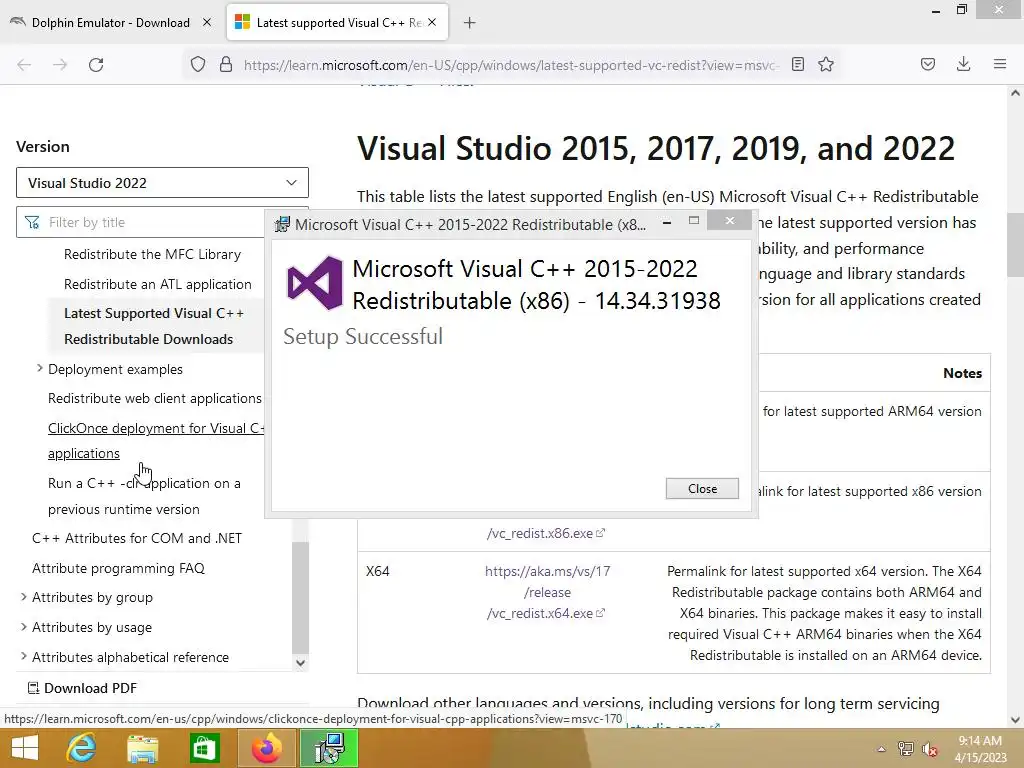This screenshot has height=768, width=1024.
Task: Reload the page with the refresh icon
Action: pos(96,65)
